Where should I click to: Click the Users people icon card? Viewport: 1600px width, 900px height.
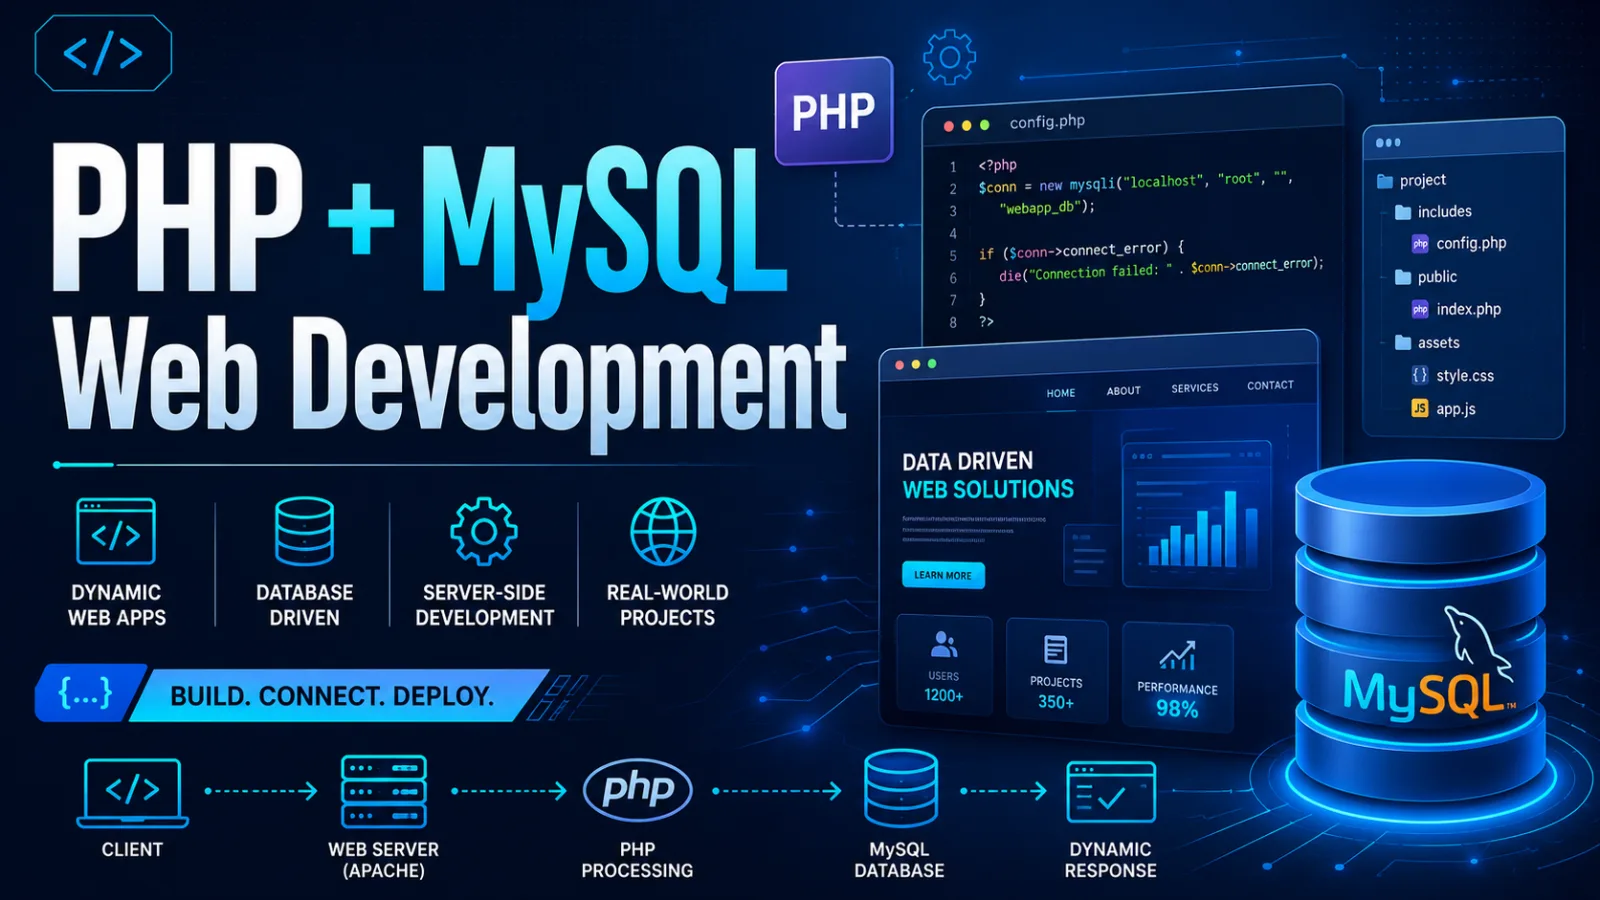click(x=944, y=666)
